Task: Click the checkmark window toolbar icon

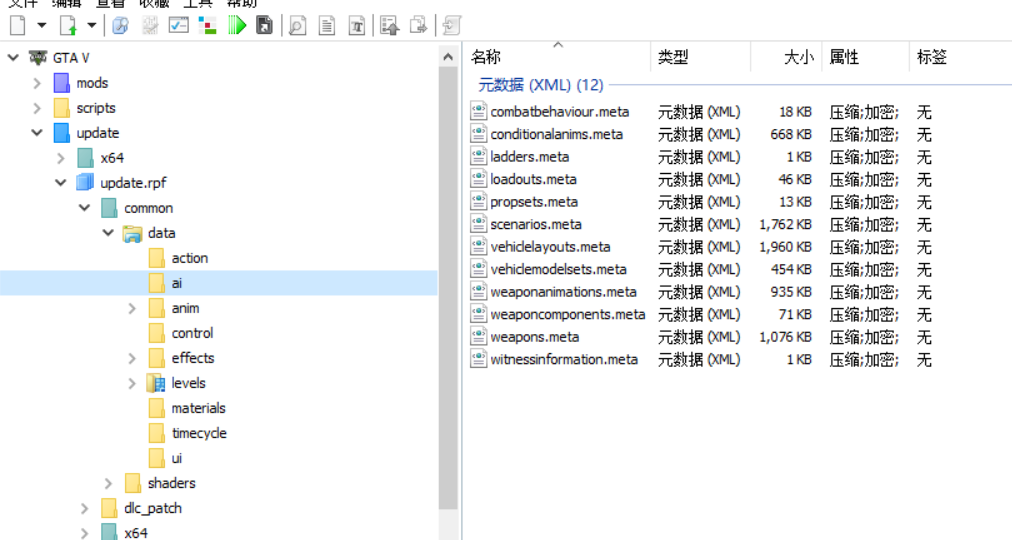Action: tap(179, 26)
